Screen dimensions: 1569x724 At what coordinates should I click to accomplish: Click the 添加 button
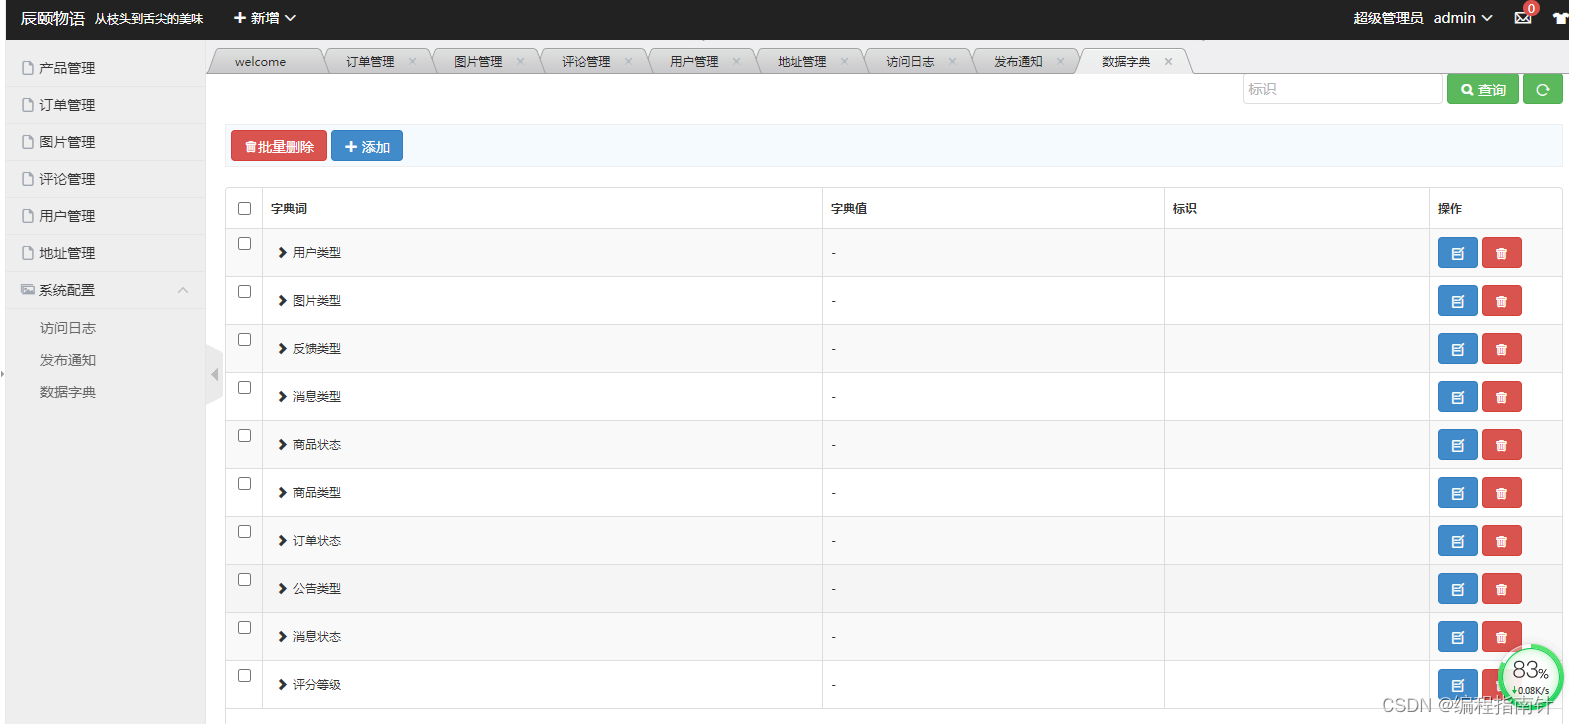pyautogui.click(x=367, y=146)
